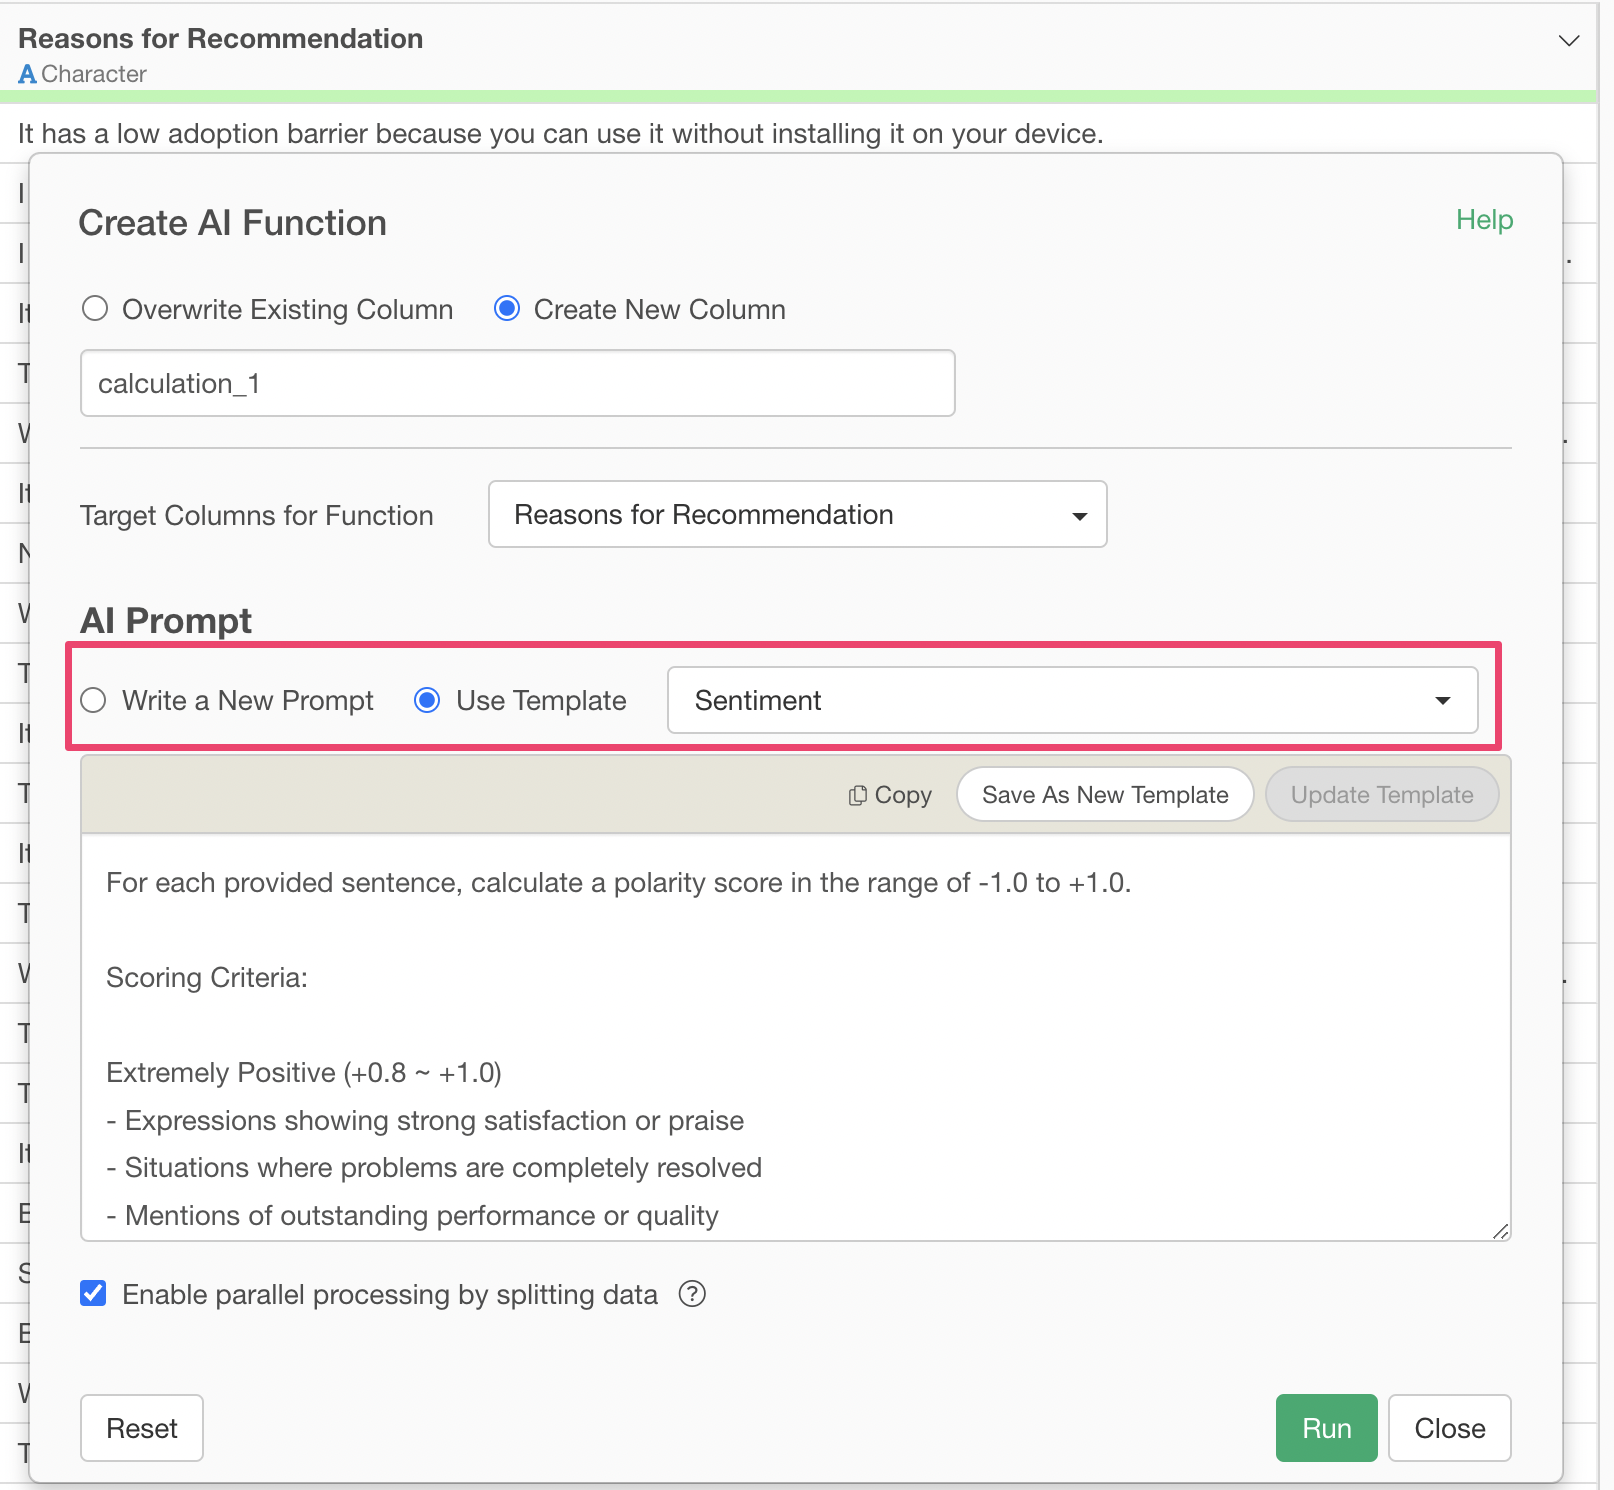Click the Close button

(x=1449, y=1428)
